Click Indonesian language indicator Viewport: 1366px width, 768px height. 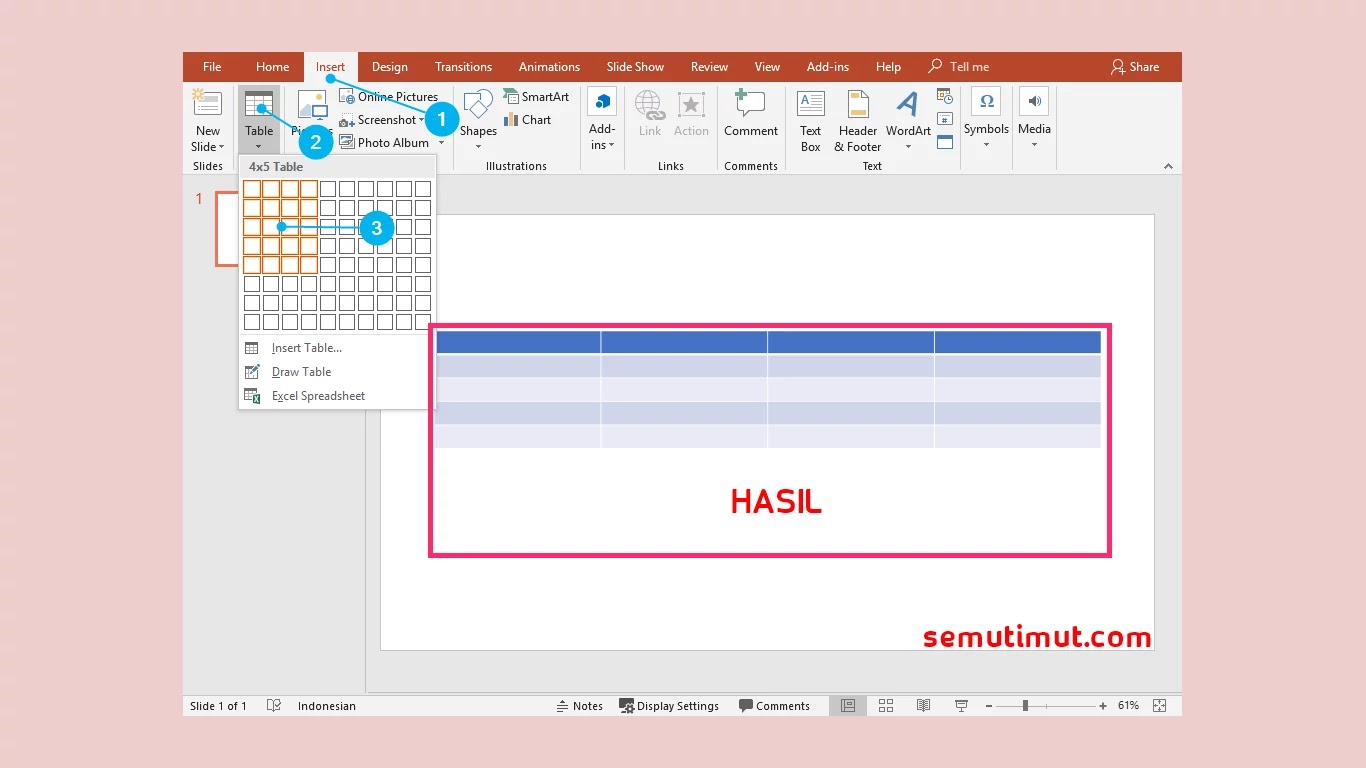click(327, 706)
